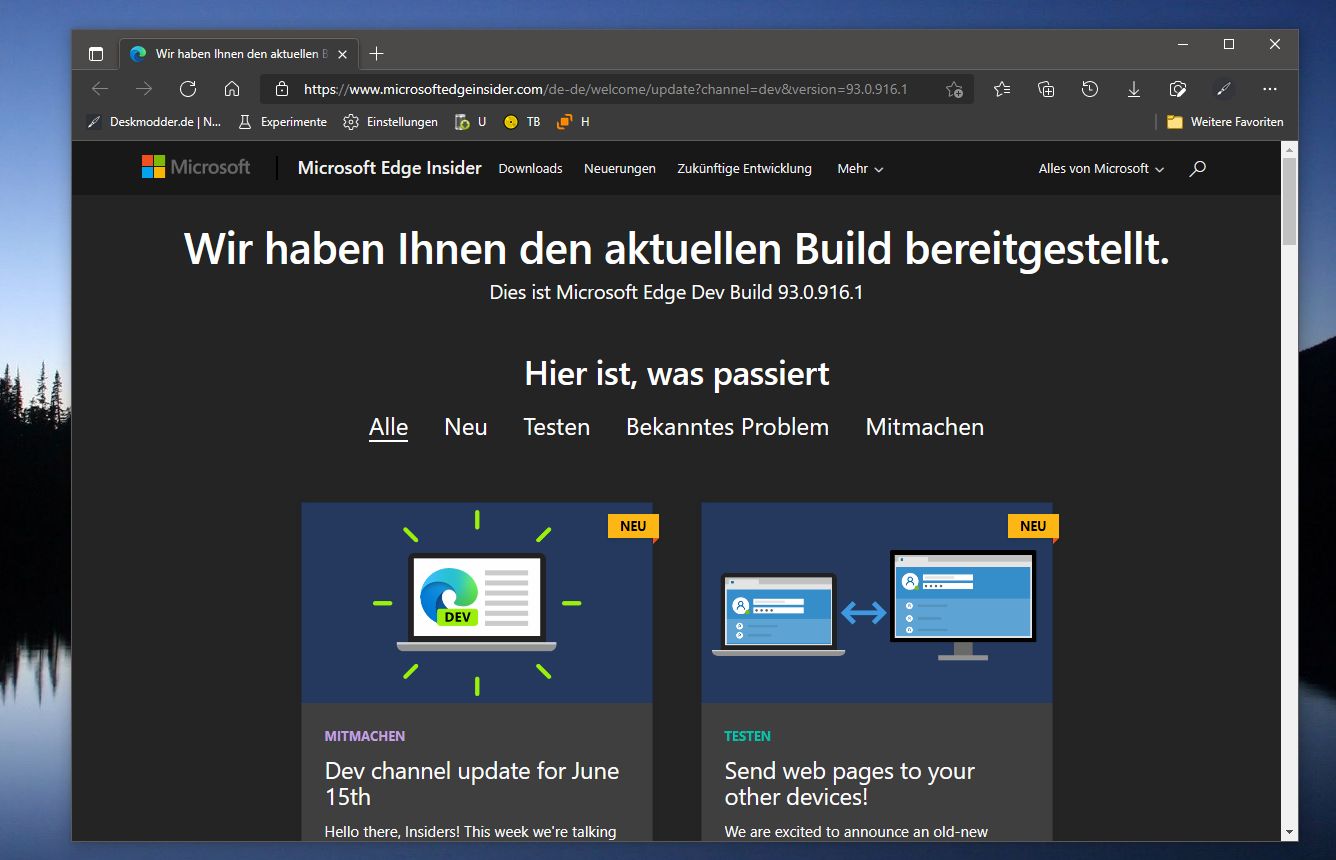Click the TESTEN card category label
Image resolution: width=1336 pixels, height=860 pixels.
pos(748,736)
